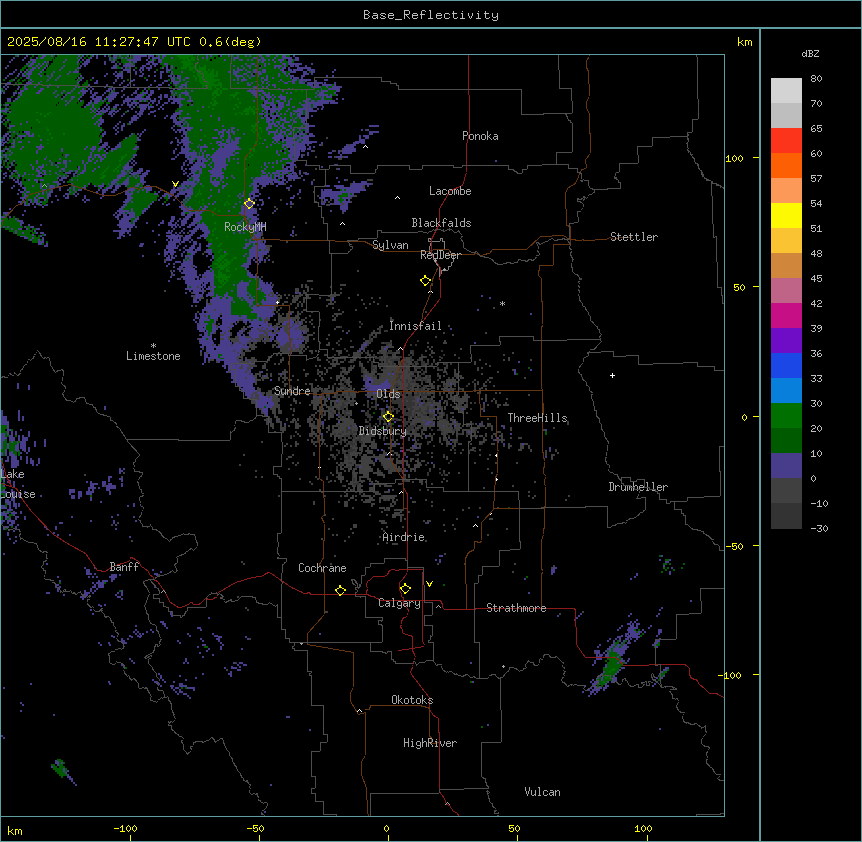The height and width of the screenshot is (842, 862).
Task: Click the -50 tick on bottom axis
Action: (255, 828)
